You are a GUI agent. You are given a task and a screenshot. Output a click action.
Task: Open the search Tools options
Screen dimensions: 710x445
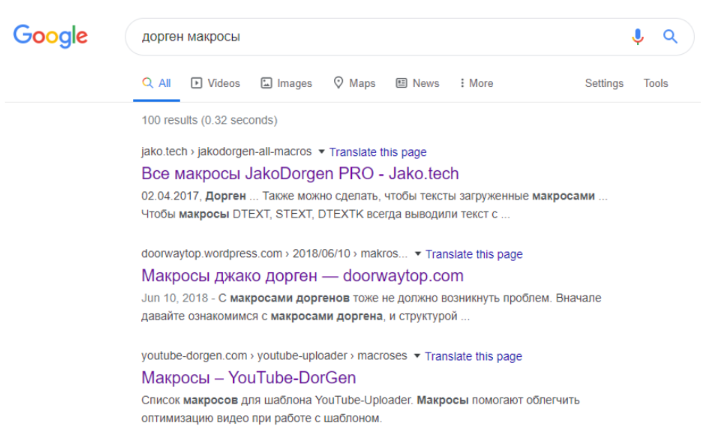point(656,83)
